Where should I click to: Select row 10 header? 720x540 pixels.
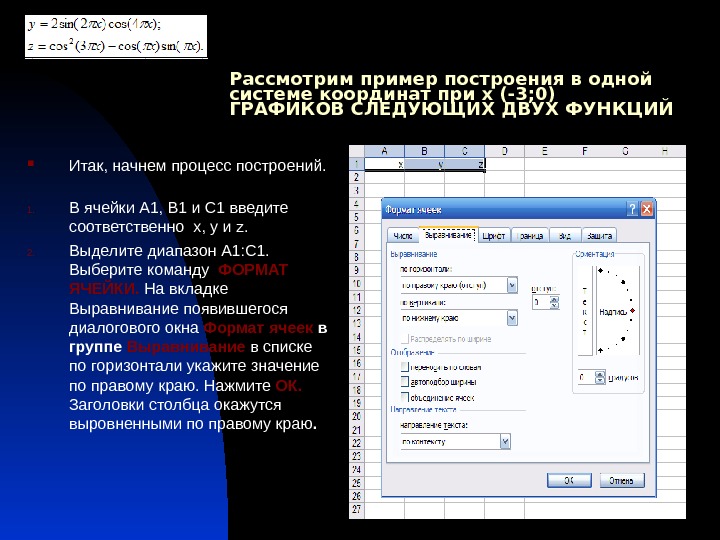tap(357, 283)
